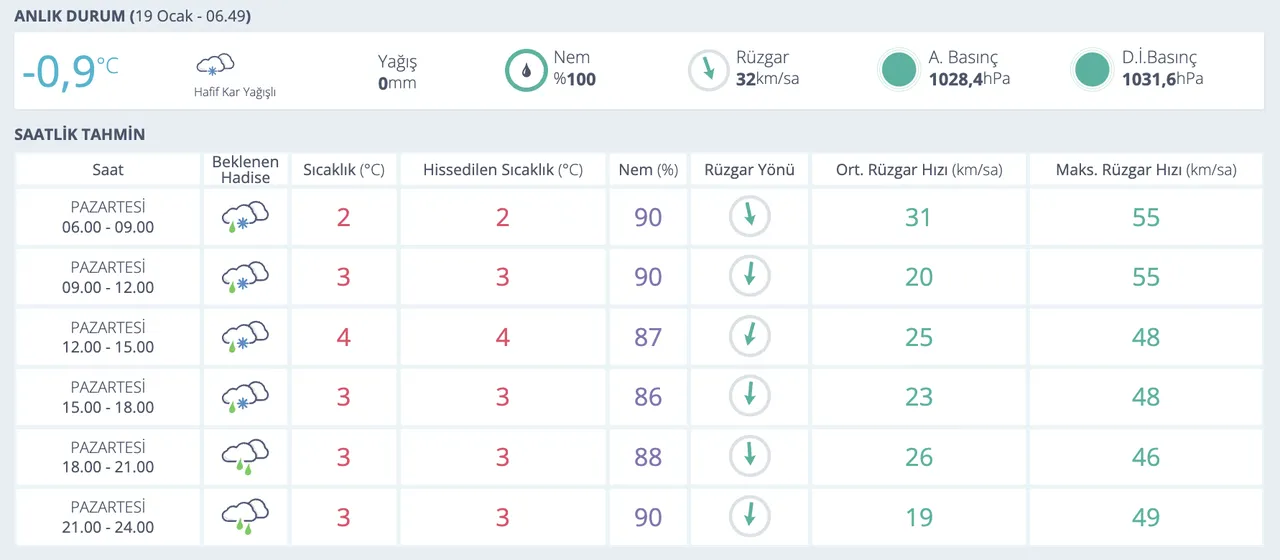Image resolution: width=1280 pixels, height=560 pixels.
Task: Click the ANLIK DURUM section heading
Action: pos(70,17)
